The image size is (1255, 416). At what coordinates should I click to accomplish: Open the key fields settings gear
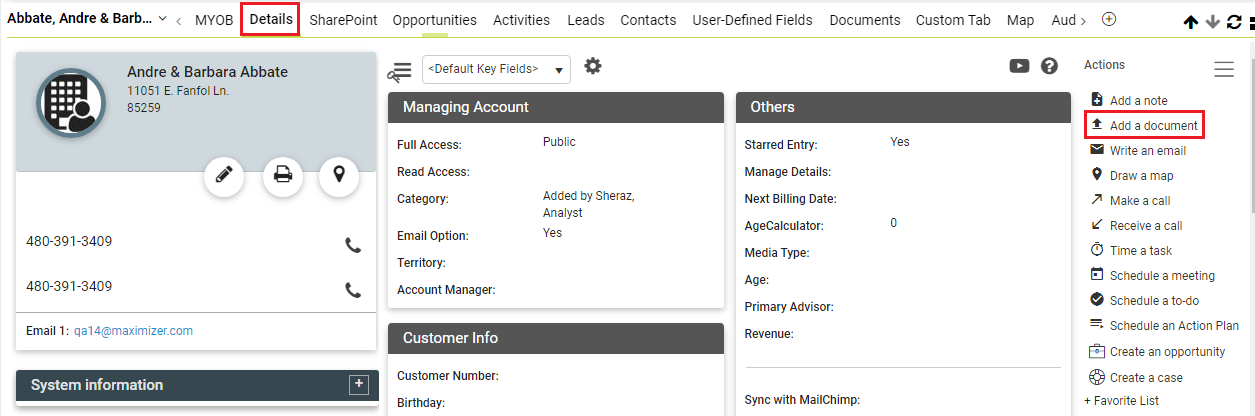tap(593, 66)
